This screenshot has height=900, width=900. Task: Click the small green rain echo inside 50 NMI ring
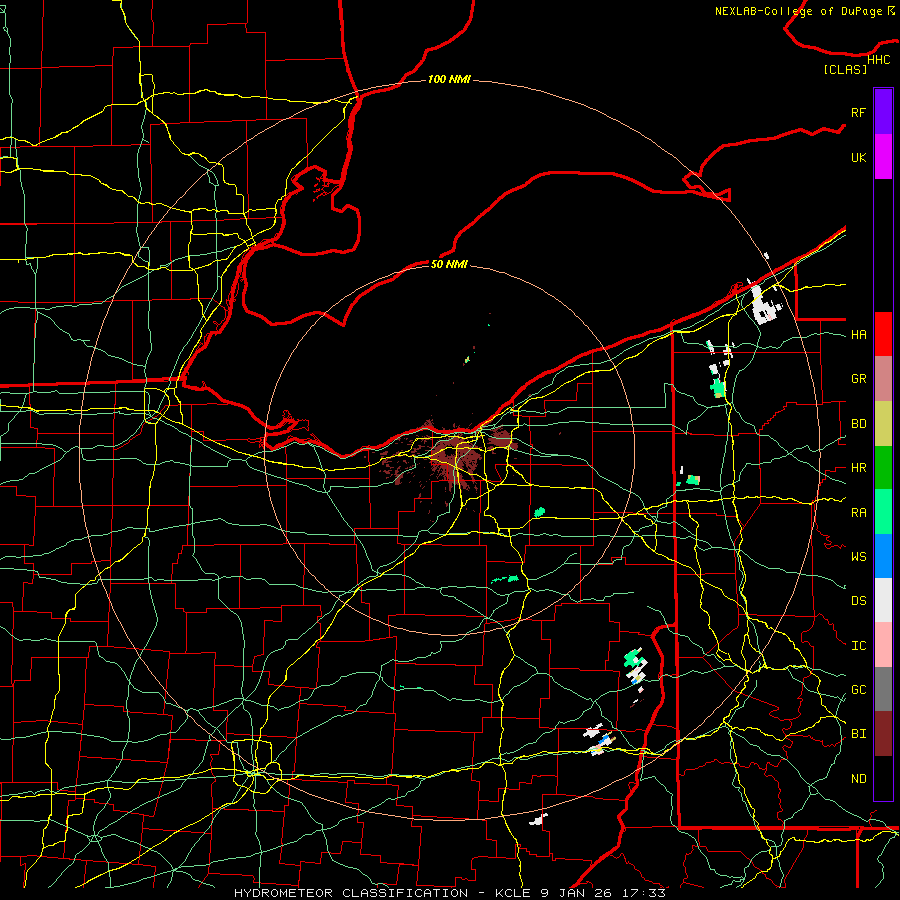click(x=539, y=511)
